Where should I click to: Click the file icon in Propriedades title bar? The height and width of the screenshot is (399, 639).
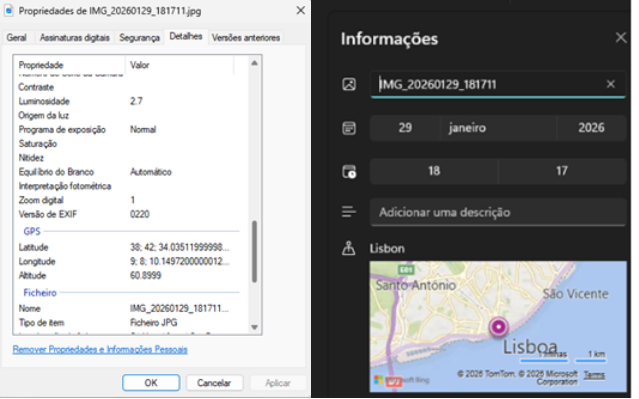click(x=9, y=11)
